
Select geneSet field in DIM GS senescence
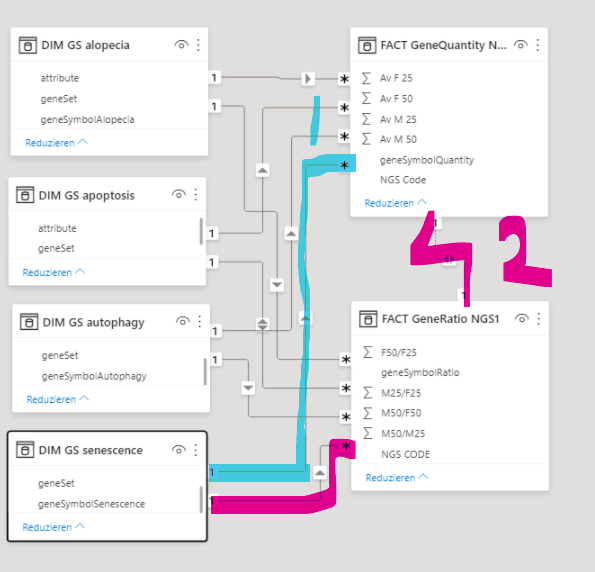[56, 483]
